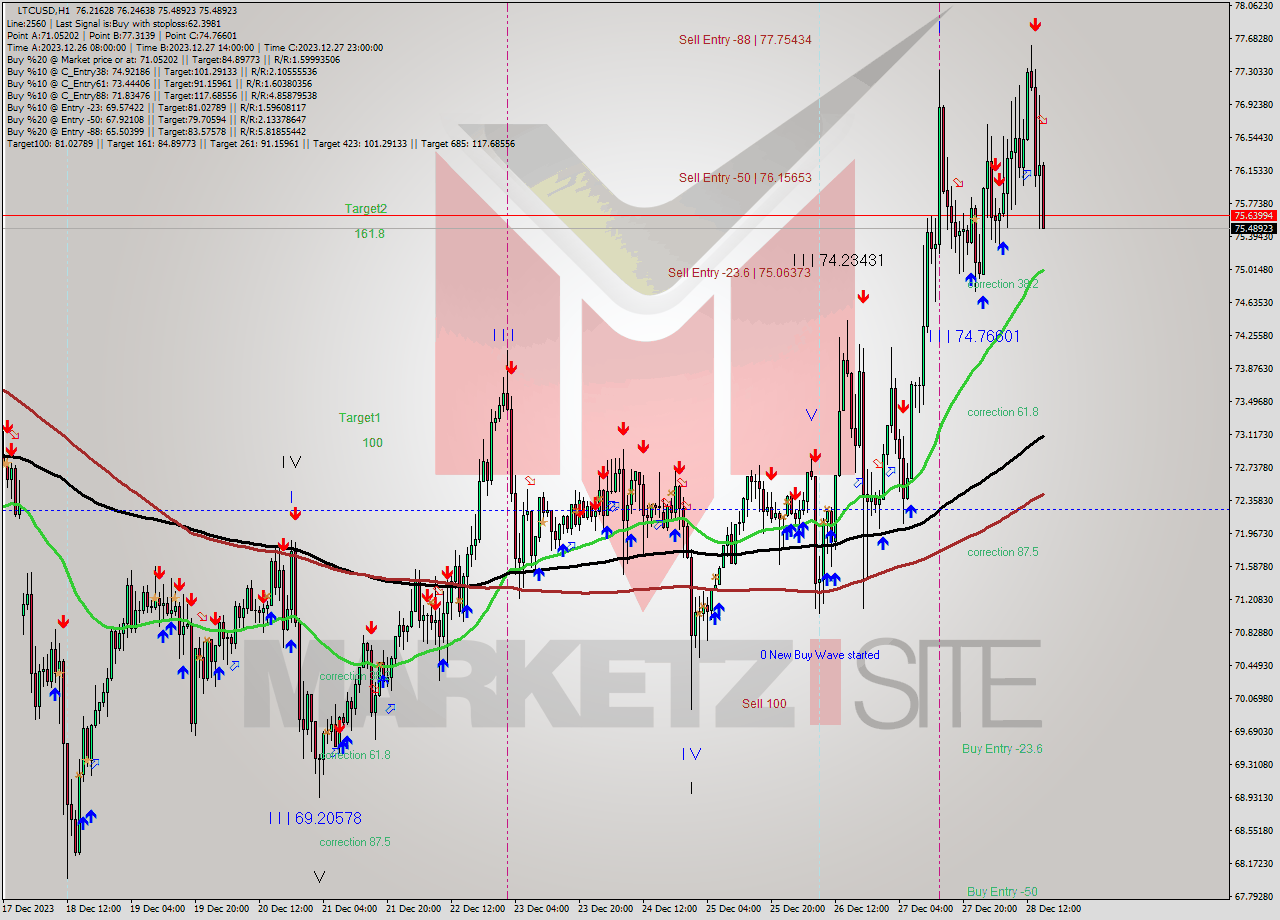
Task: Select the 'Buy Entry -50' label
Action: pos(1002,892)
